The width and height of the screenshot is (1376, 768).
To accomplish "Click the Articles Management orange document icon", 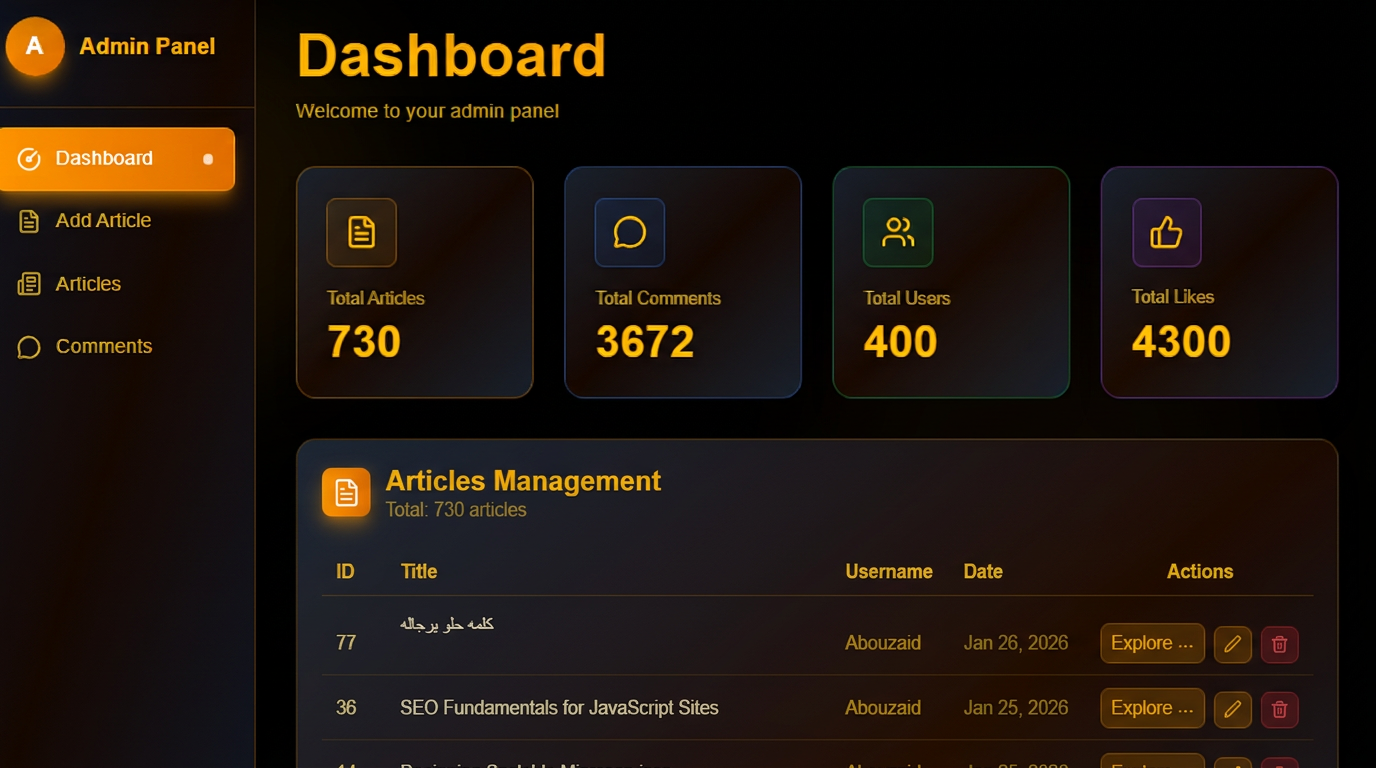I will click(x=346, y=492).
